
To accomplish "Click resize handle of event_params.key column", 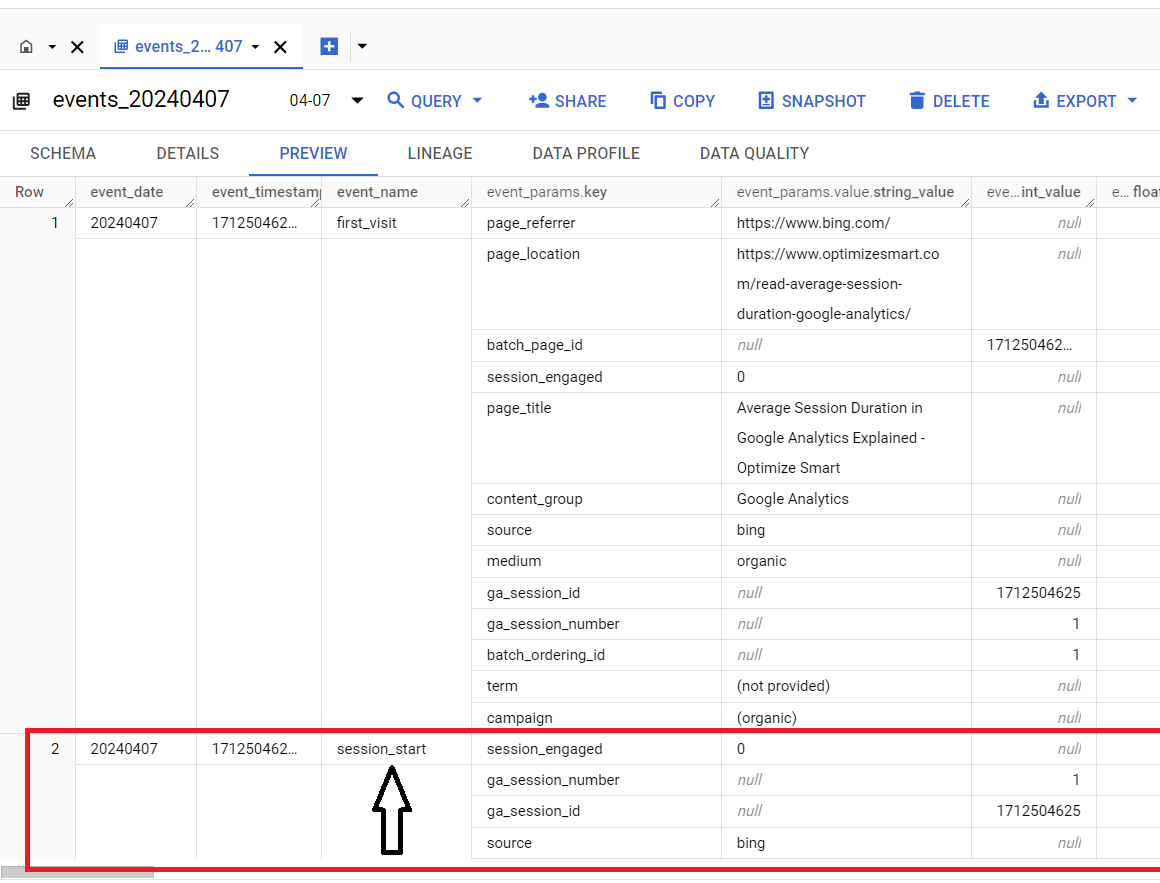I will click(x=715, y=203).
